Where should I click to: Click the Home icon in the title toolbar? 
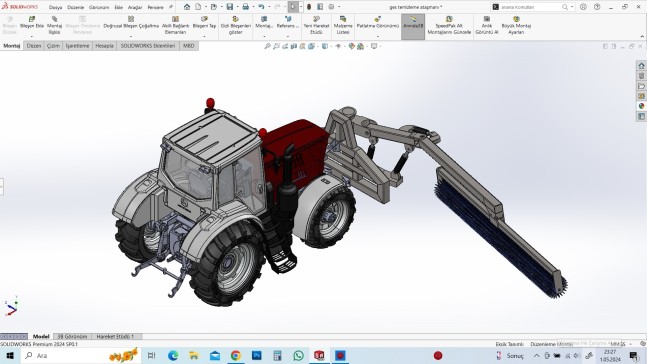[187, 7]
